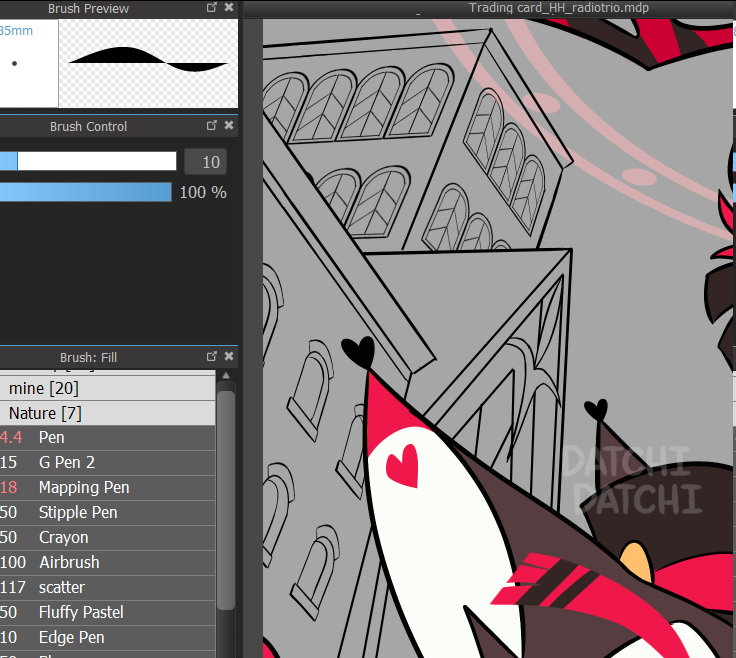Undock the Brush Preview panel

pyautogui.click(x=212, y=8)
